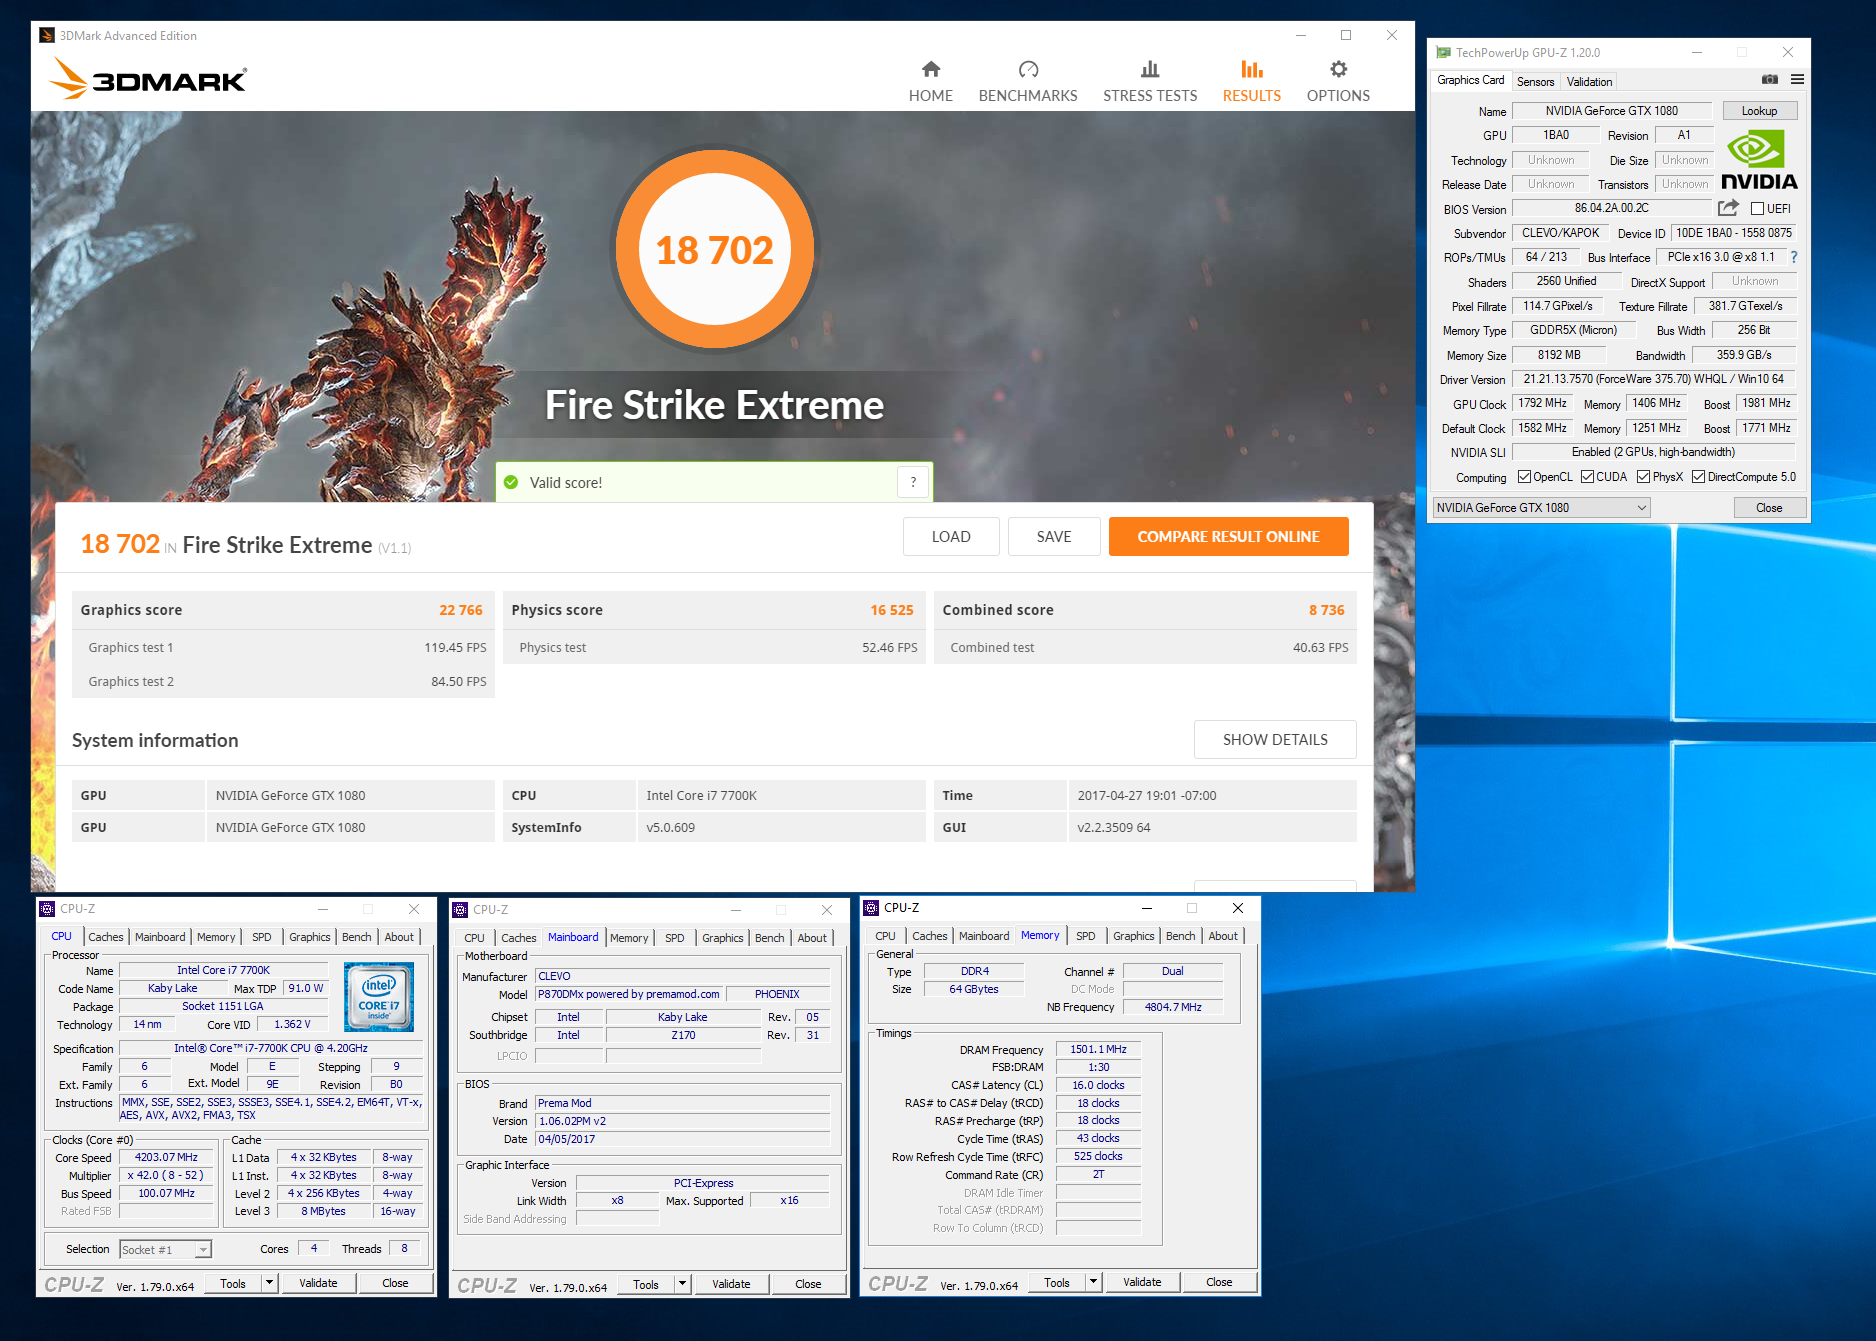Click the CPU value Intel Core i7 7700K in 3DMark
This screenshot has width=1876, height=1341.
tap(701, 796)
